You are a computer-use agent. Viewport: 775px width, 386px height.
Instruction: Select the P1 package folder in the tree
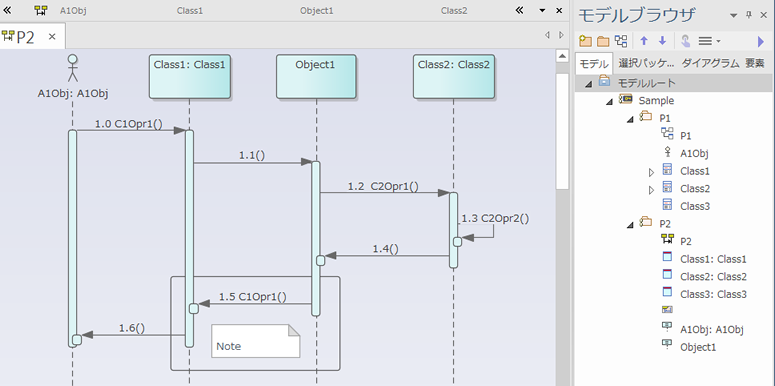click(665, 118)
